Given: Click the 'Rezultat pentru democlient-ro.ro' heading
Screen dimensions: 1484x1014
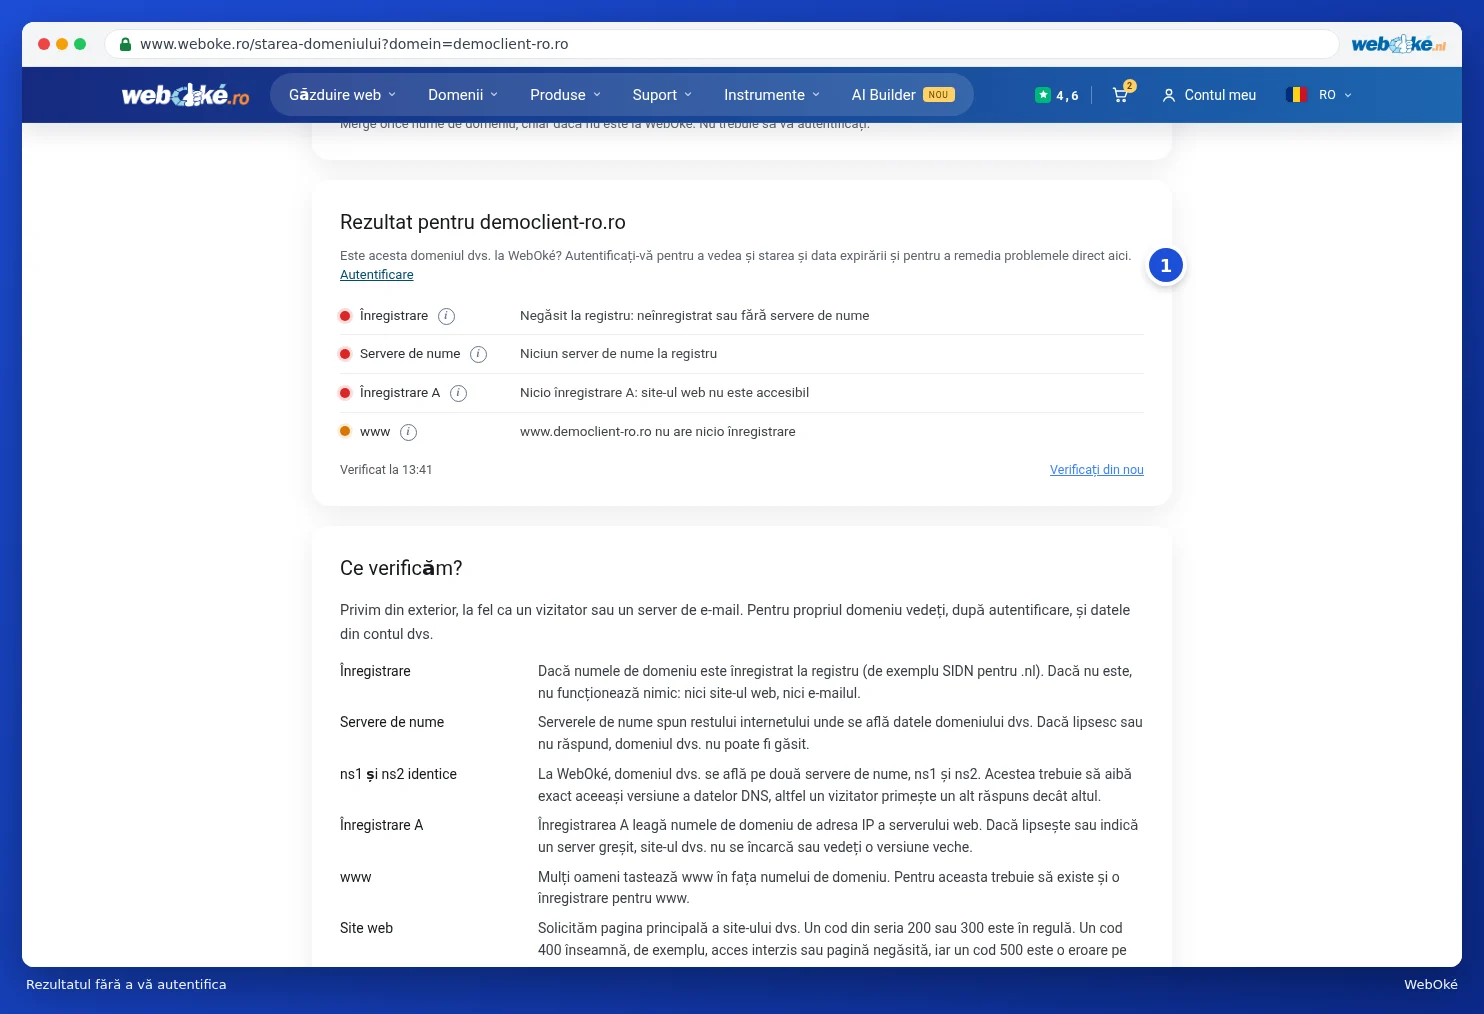Looking at the screenshot, I should pos(483,222).
